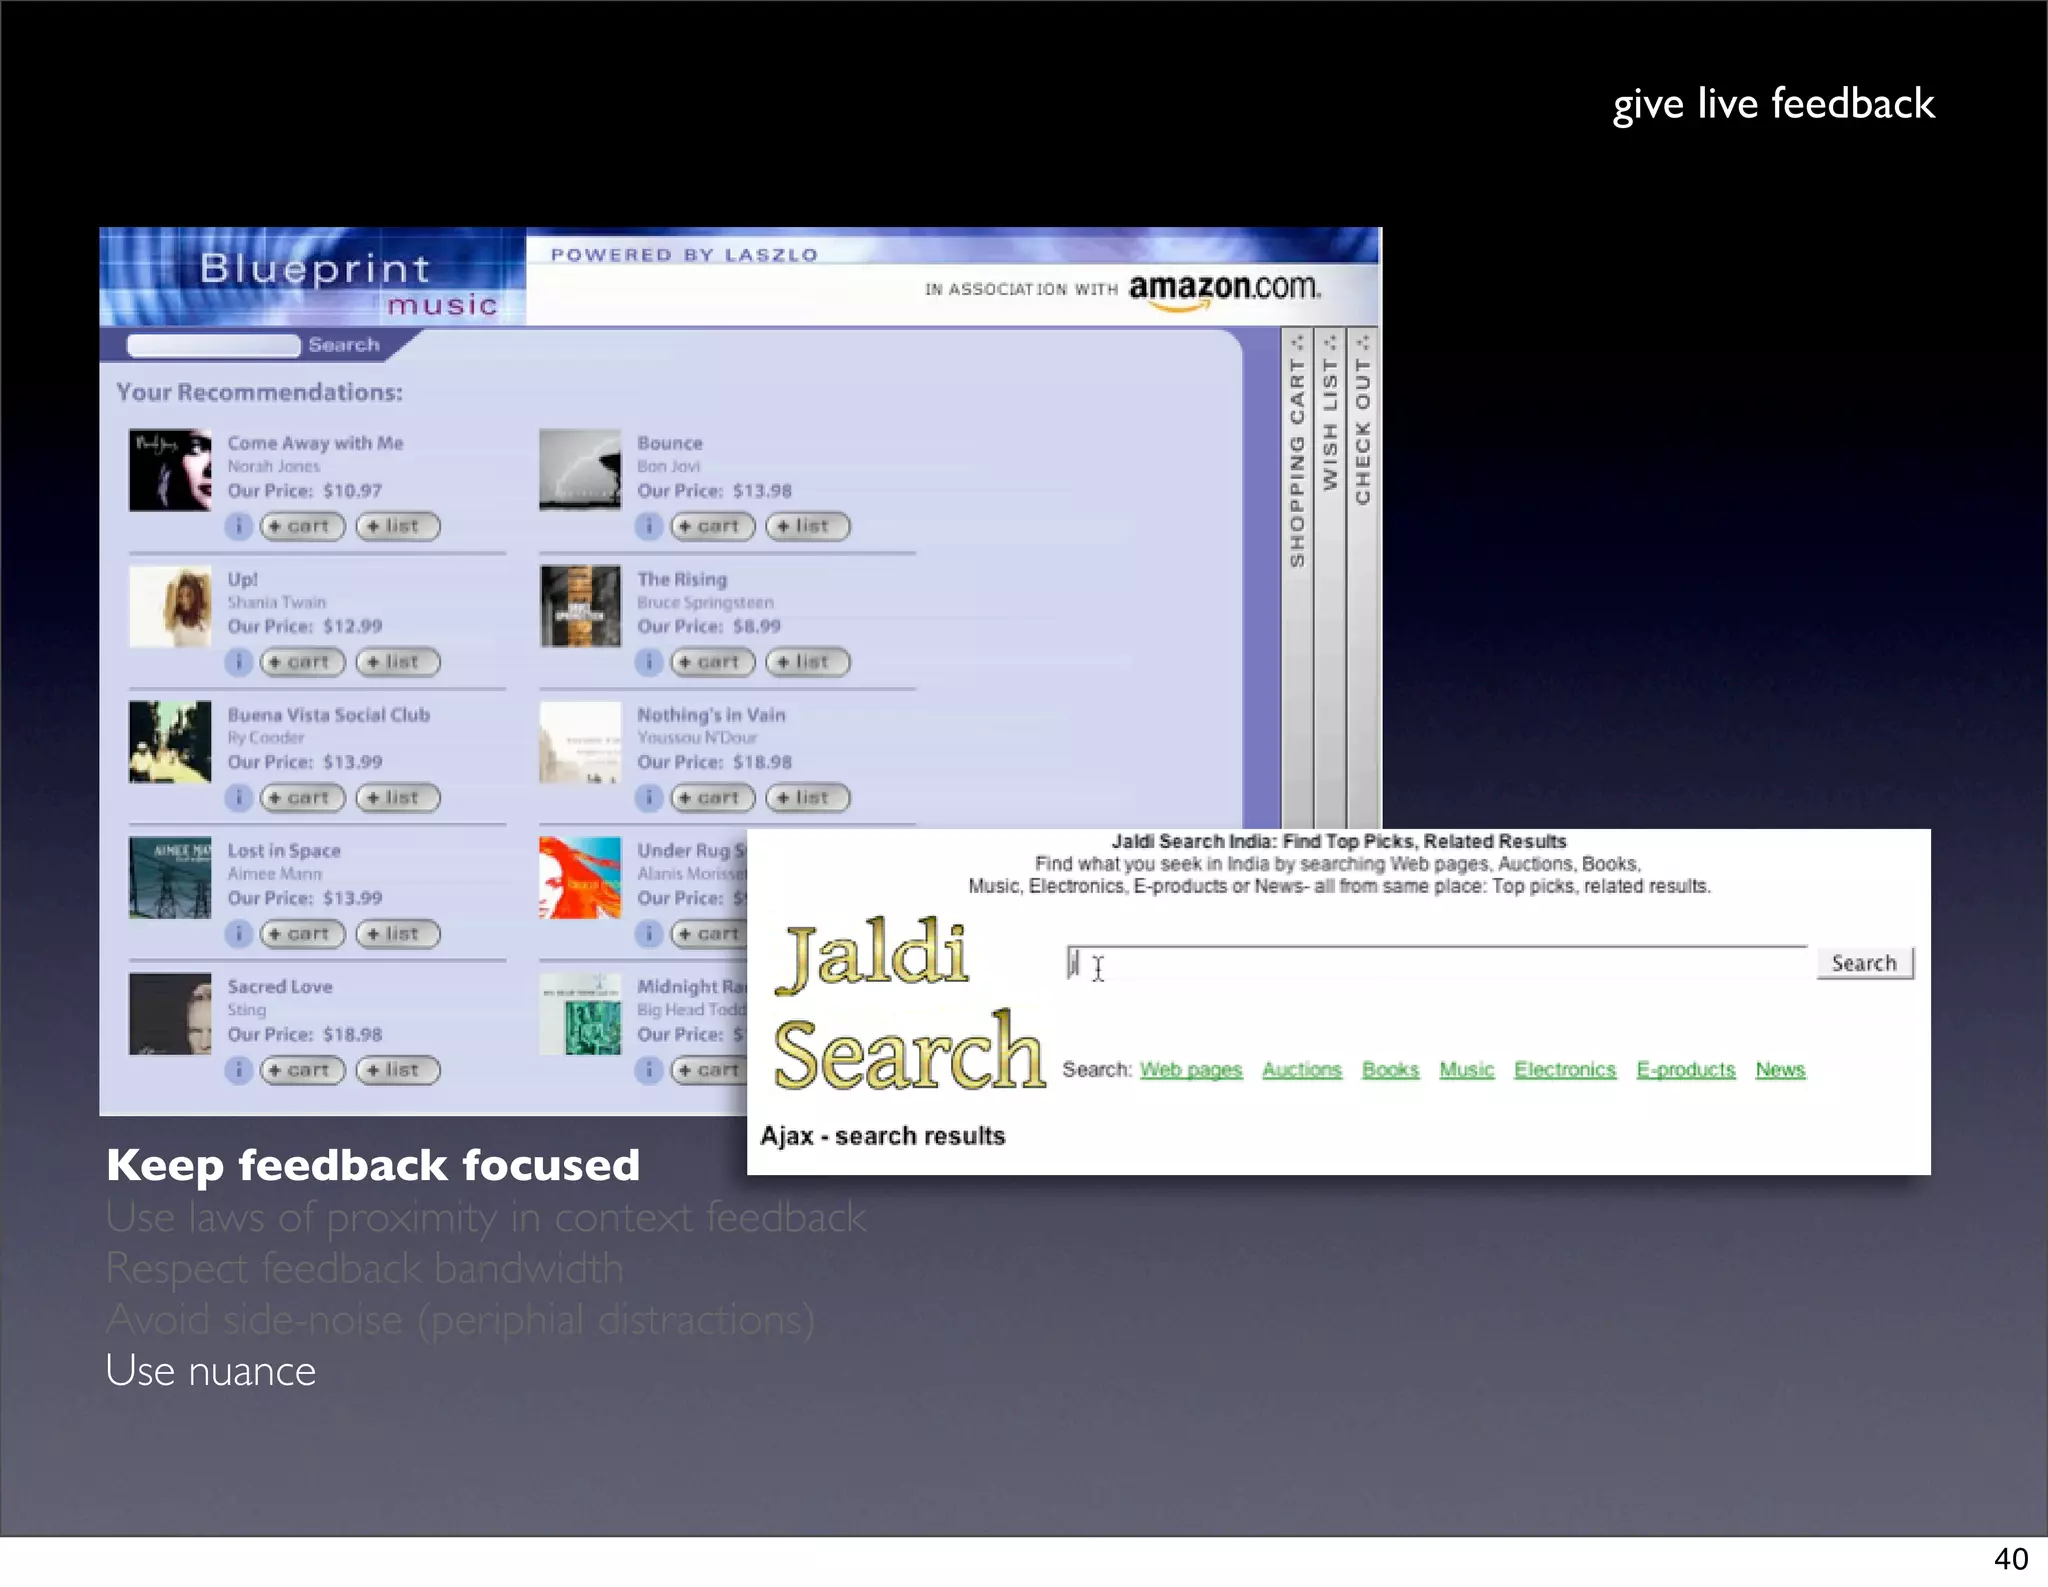Add Buena Vista Social Club to list
Viewport: 2048px width, 1587px height.
pos(398,798)
